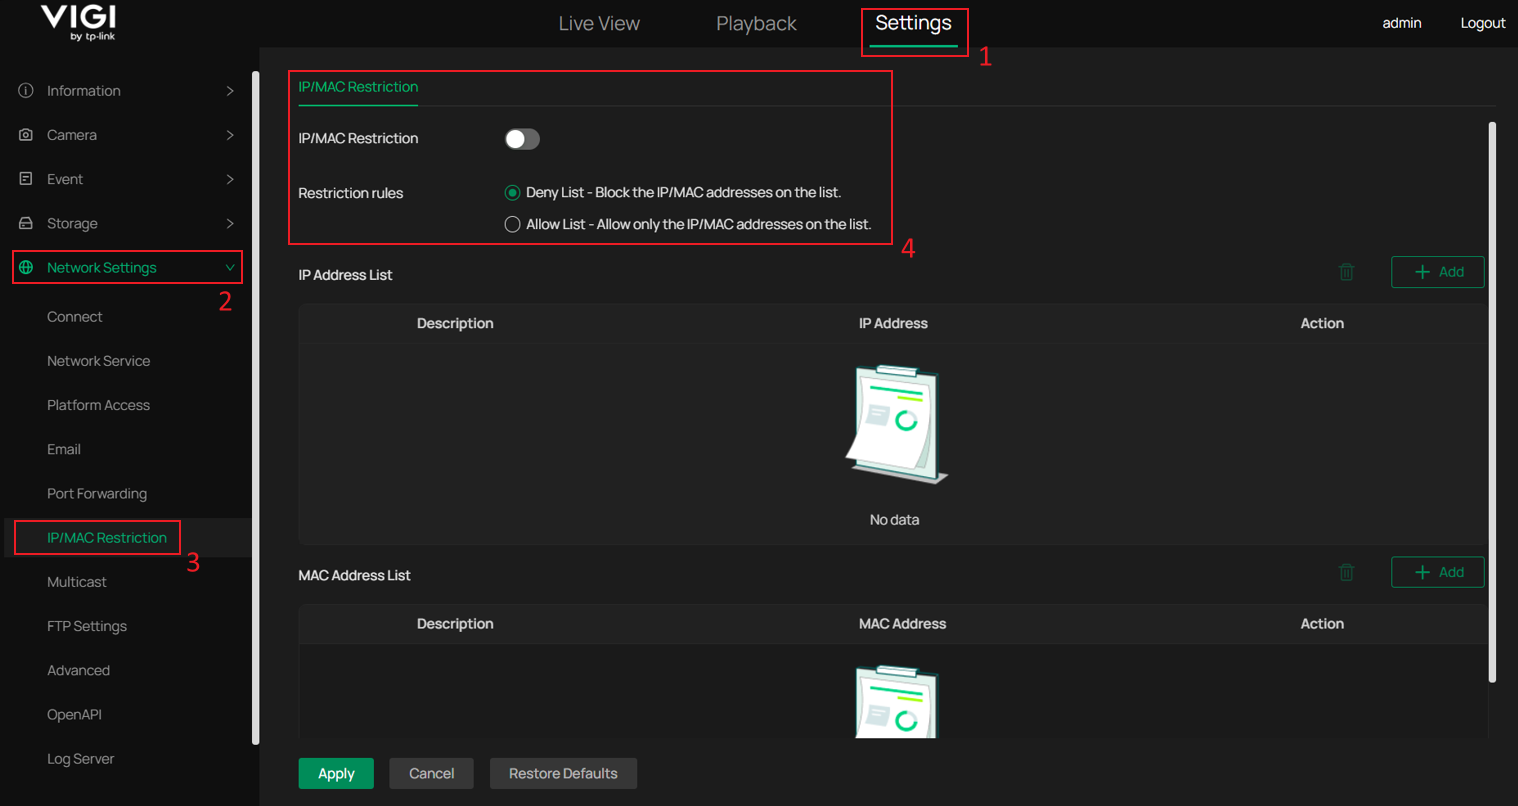Click Add button for IP Address List

[x=1438, y=272]
